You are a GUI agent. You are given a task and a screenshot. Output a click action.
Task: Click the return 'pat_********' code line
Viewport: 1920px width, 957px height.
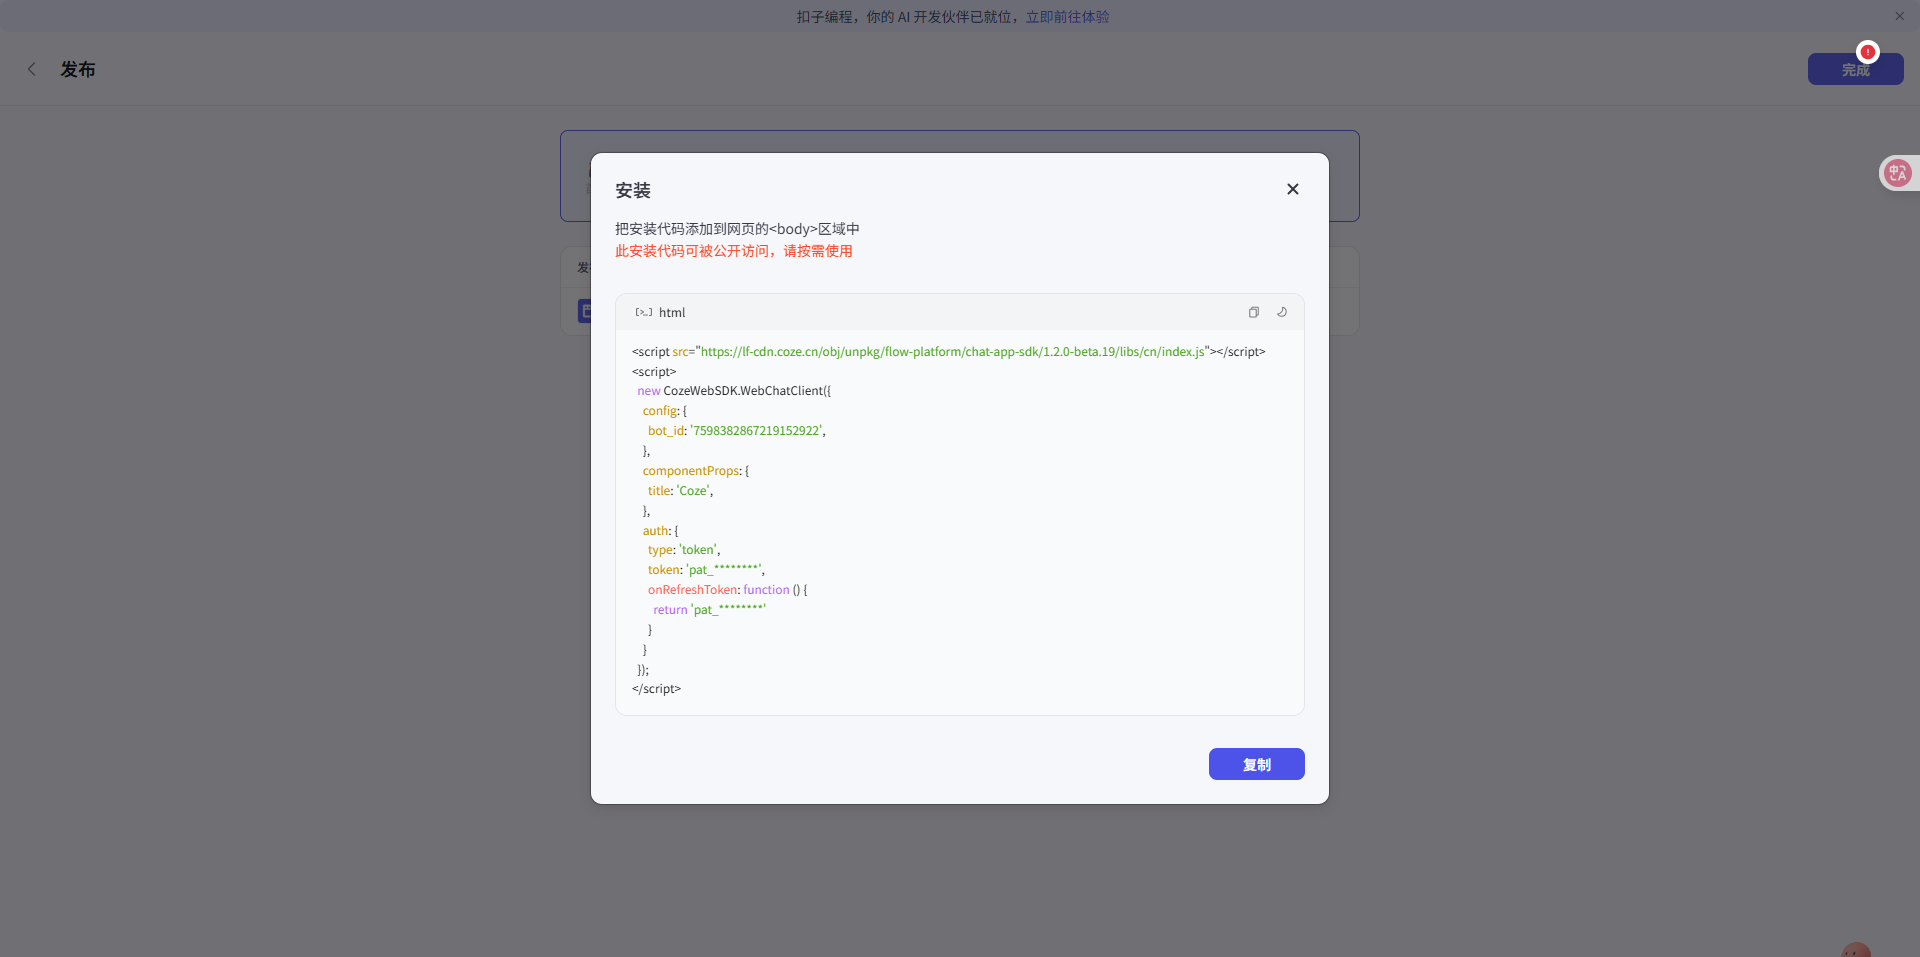(710, 610)
